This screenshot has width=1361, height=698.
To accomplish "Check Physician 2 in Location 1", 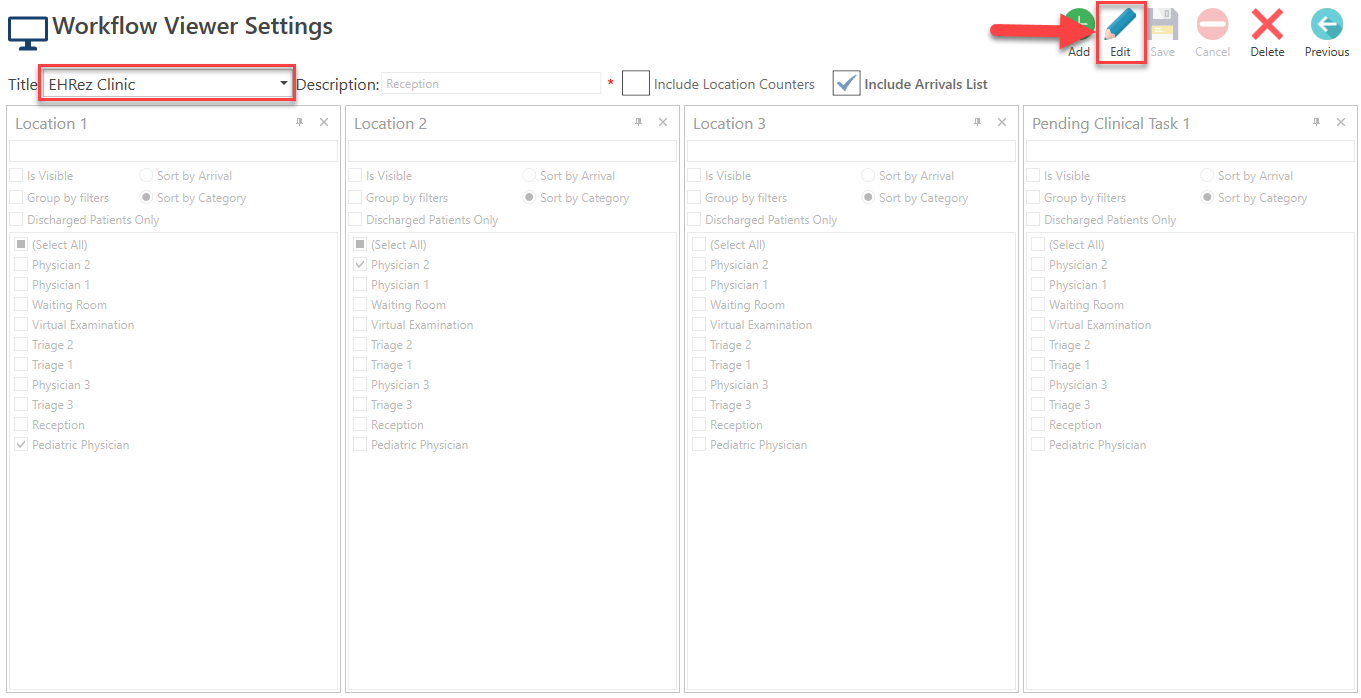I will point(21,265).
